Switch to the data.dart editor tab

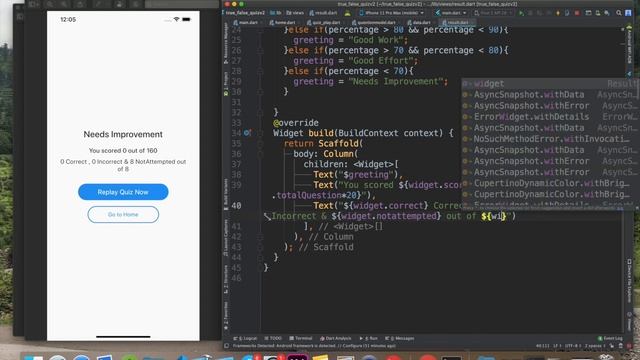419,22
